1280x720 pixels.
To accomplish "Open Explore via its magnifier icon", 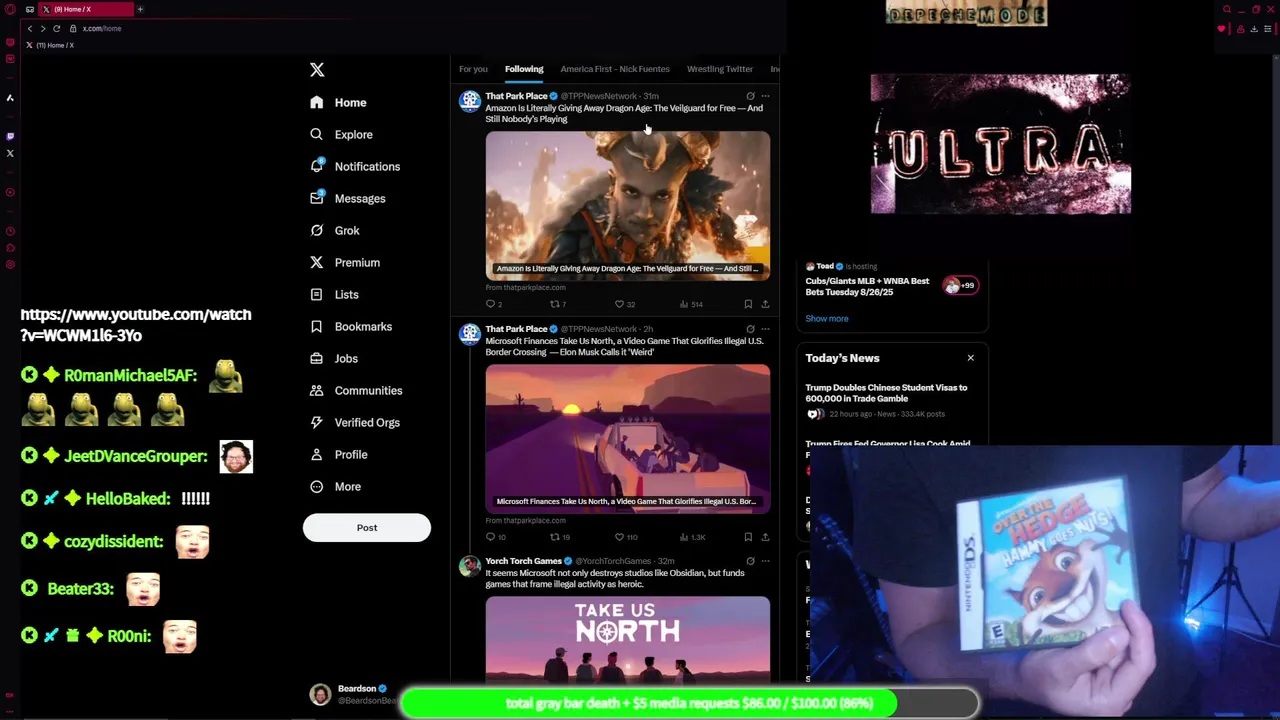I will point(316,134).
